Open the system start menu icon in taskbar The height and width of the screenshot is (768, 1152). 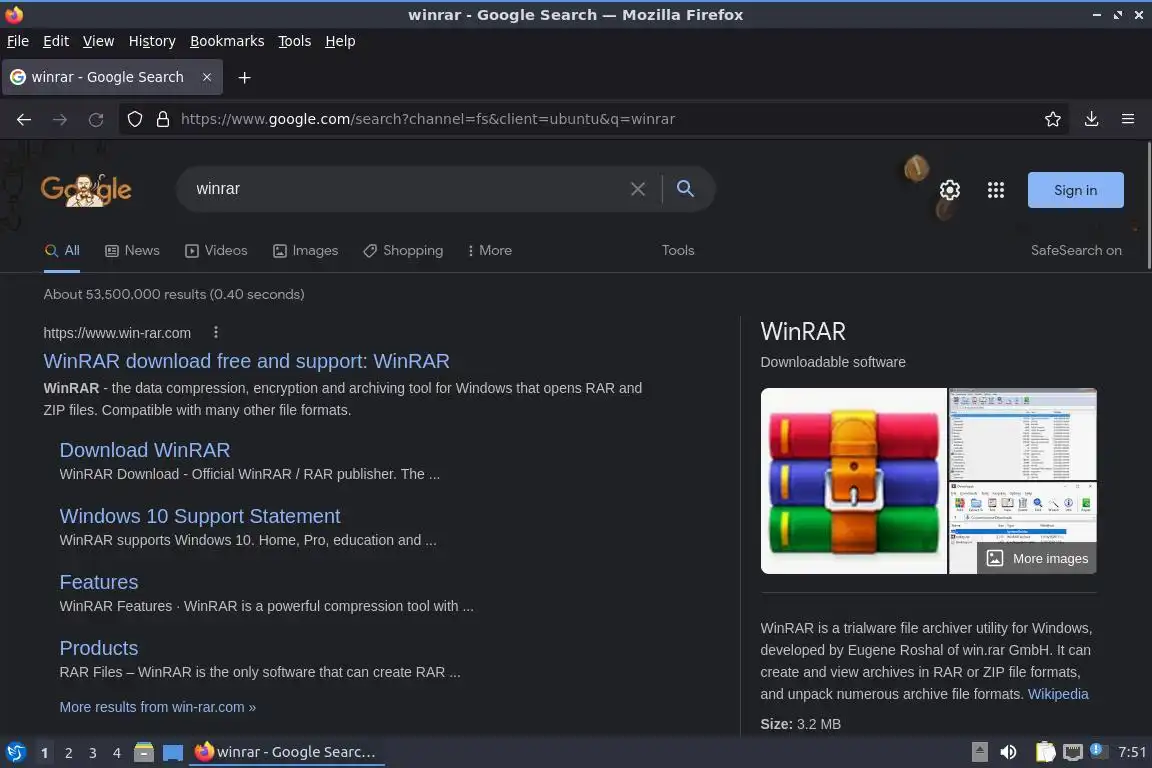pyautogui.click(x=15, y=752)
